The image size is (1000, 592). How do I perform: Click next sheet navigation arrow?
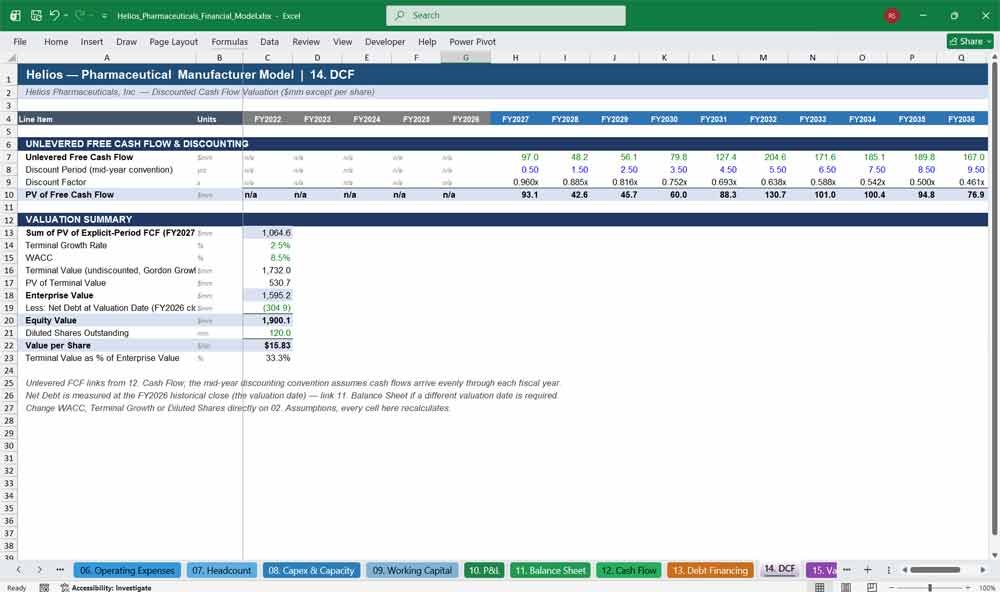pyautogui.click(x=40, y=570)
